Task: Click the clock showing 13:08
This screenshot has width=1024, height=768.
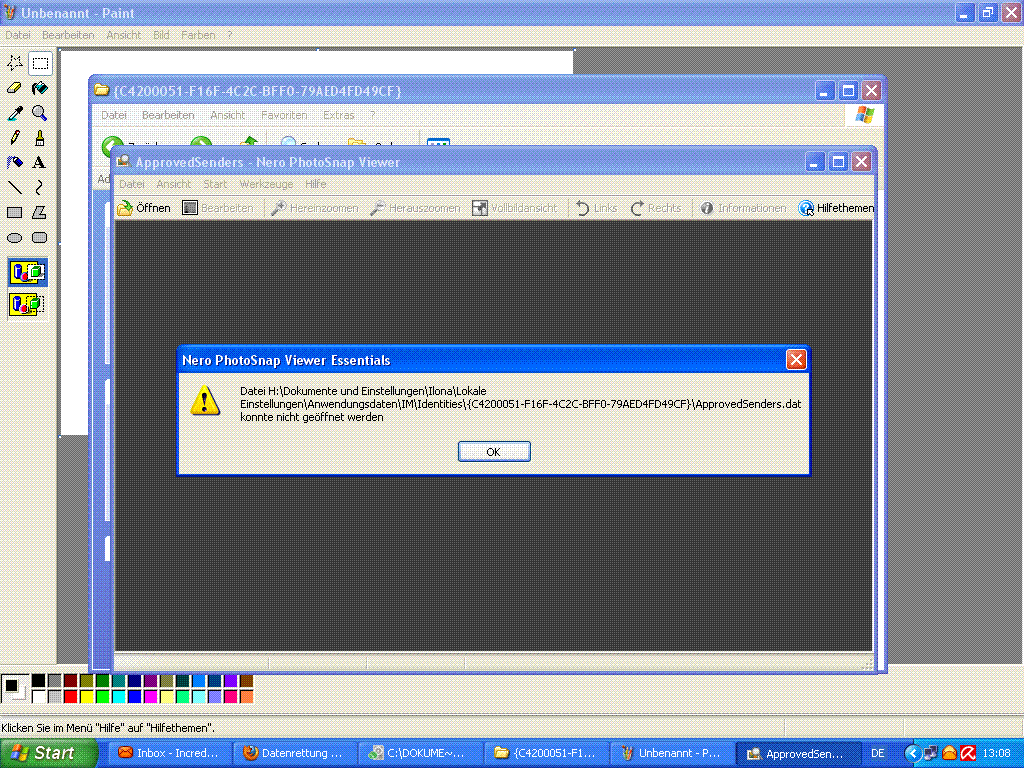Action: click(996, 754)
